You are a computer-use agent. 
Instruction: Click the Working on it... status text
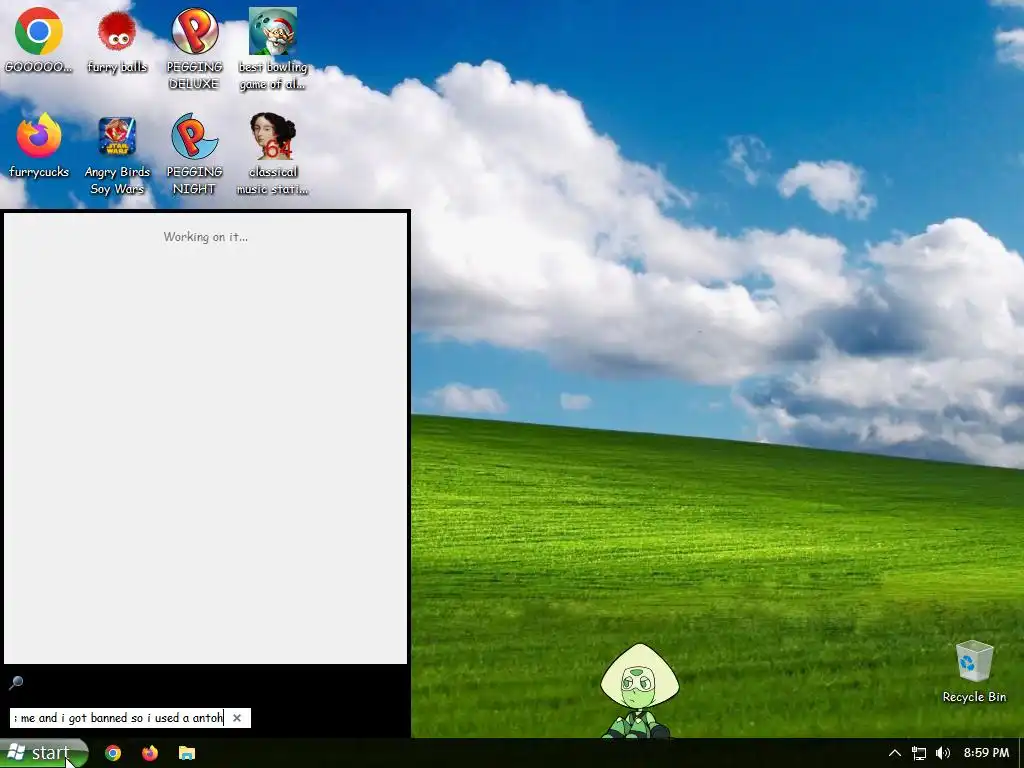(206, 236)
